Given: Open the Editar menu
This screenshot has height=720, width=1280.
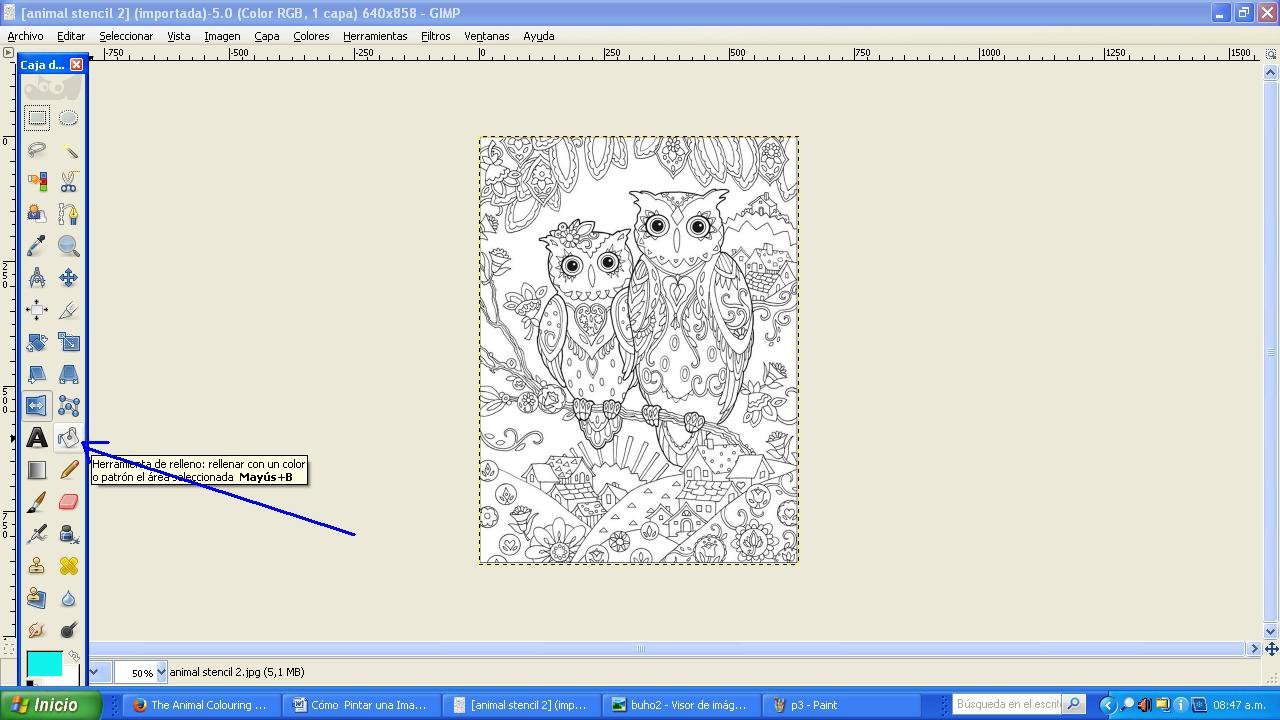Looking at the screenshot, I should [70, 36].
